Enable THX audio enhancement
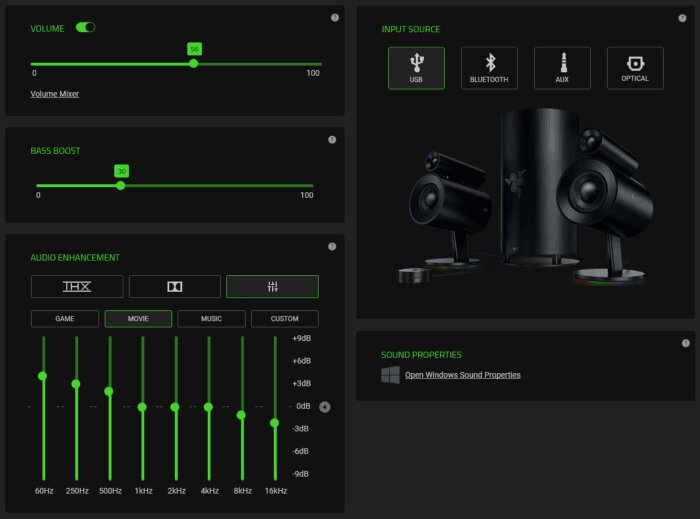Screen dimensions: 700x519 click(x=77, y=286)
